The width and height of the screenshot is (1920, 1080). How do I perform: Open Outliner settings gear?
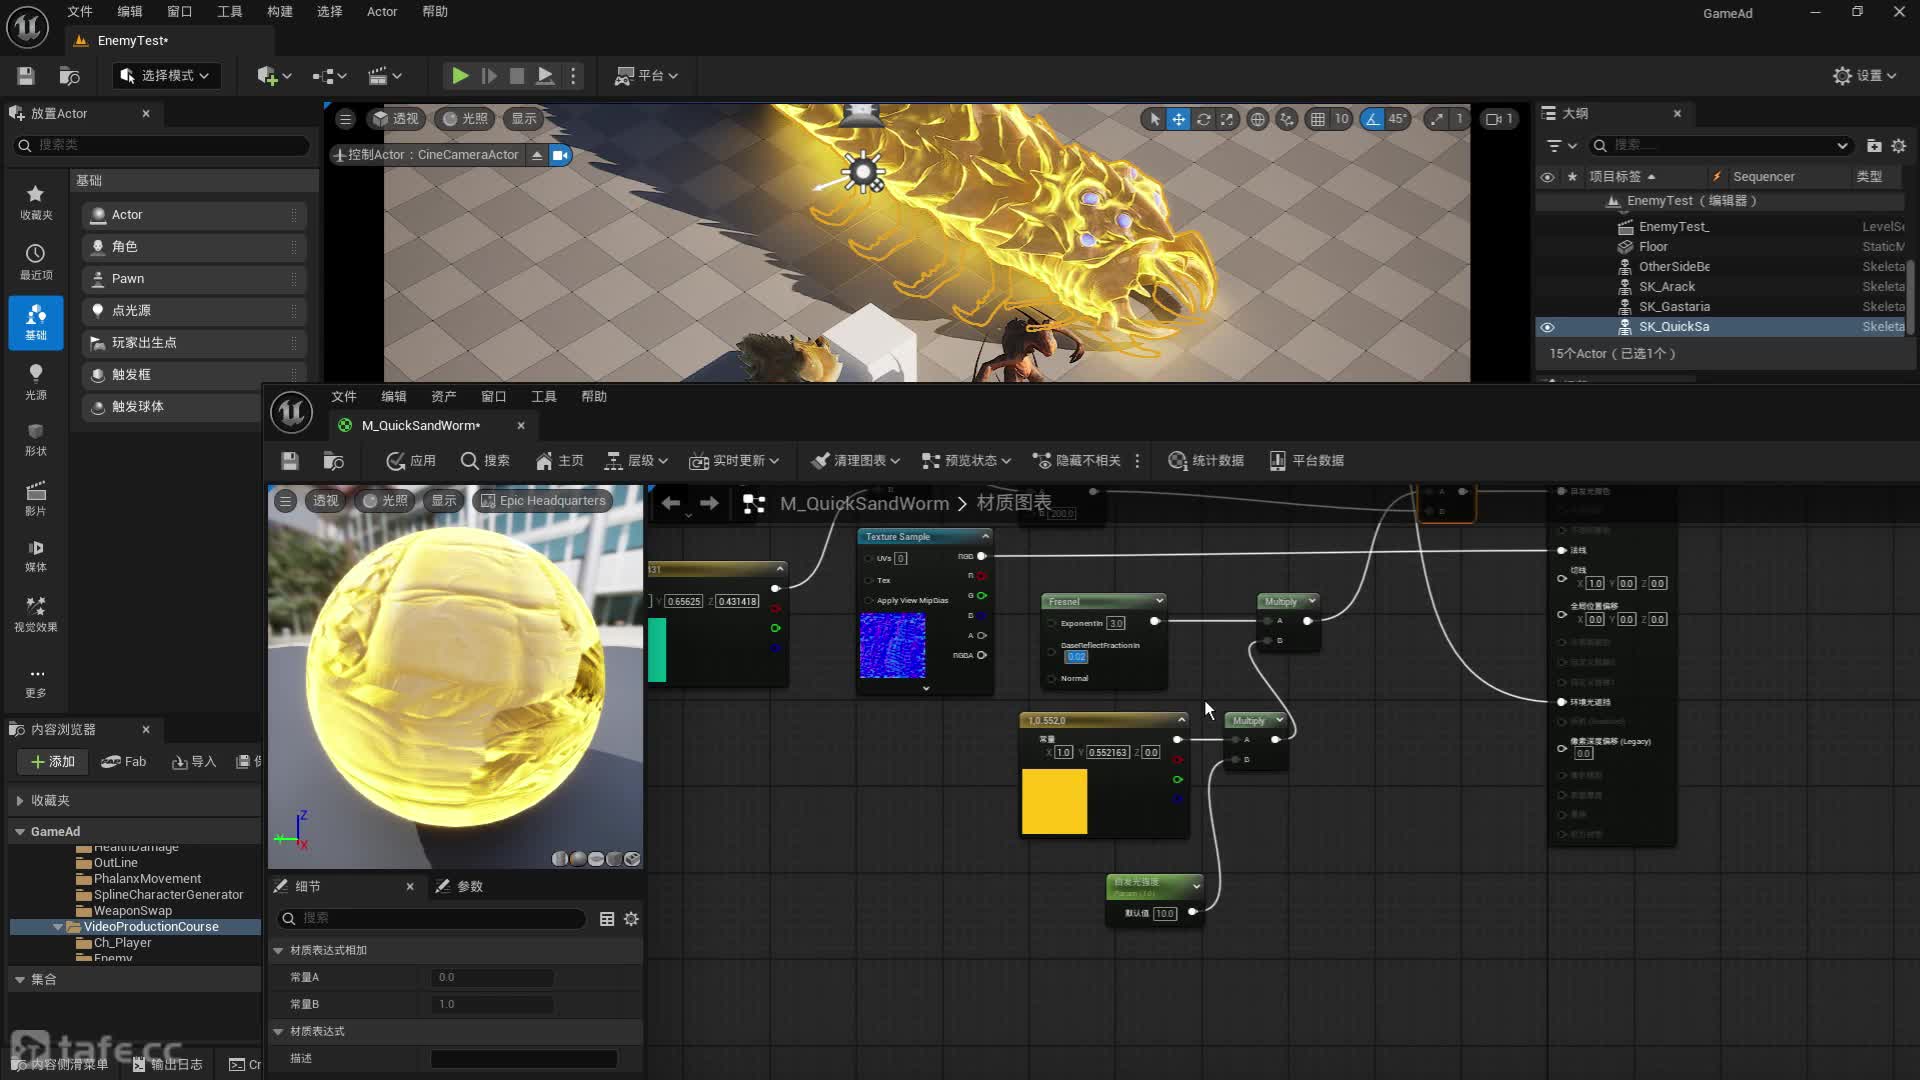pyautogui.click(x=1898, y=146)
